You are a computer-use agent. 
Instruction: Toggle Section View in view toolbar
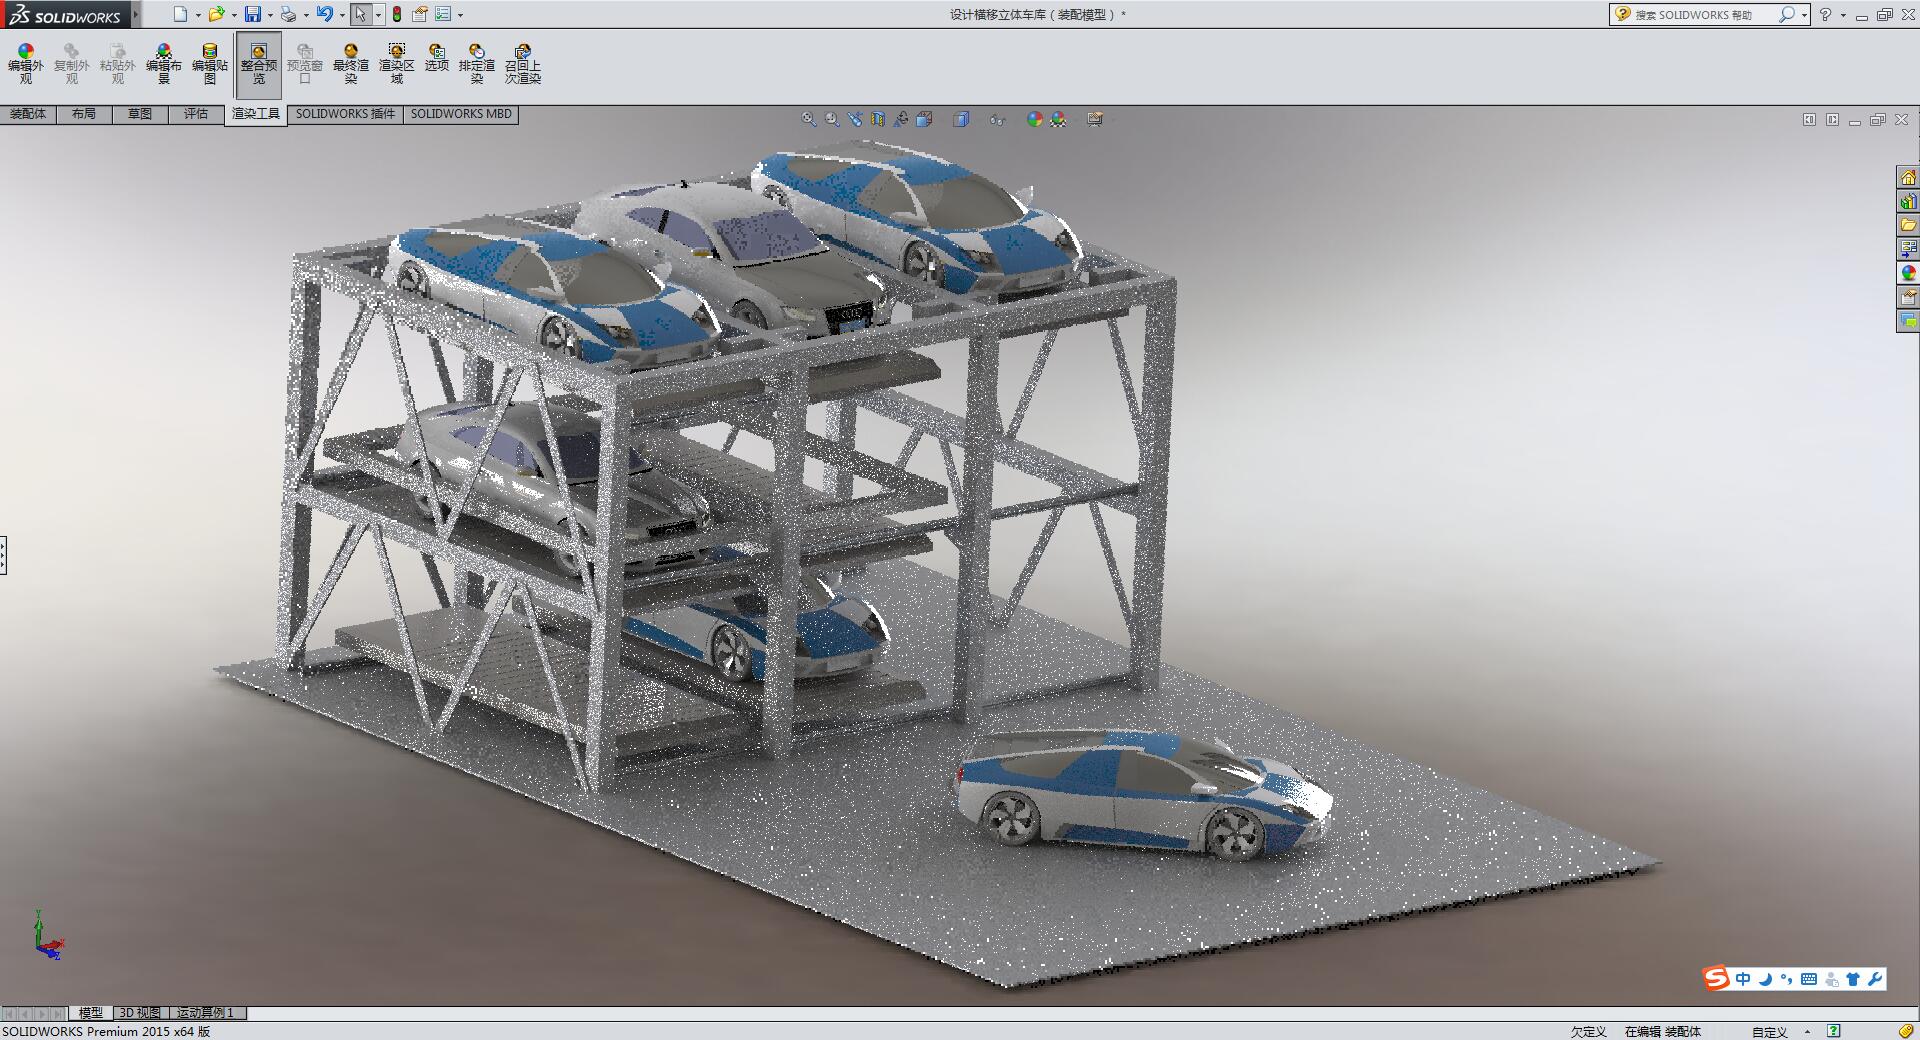[x=878, y=119]
